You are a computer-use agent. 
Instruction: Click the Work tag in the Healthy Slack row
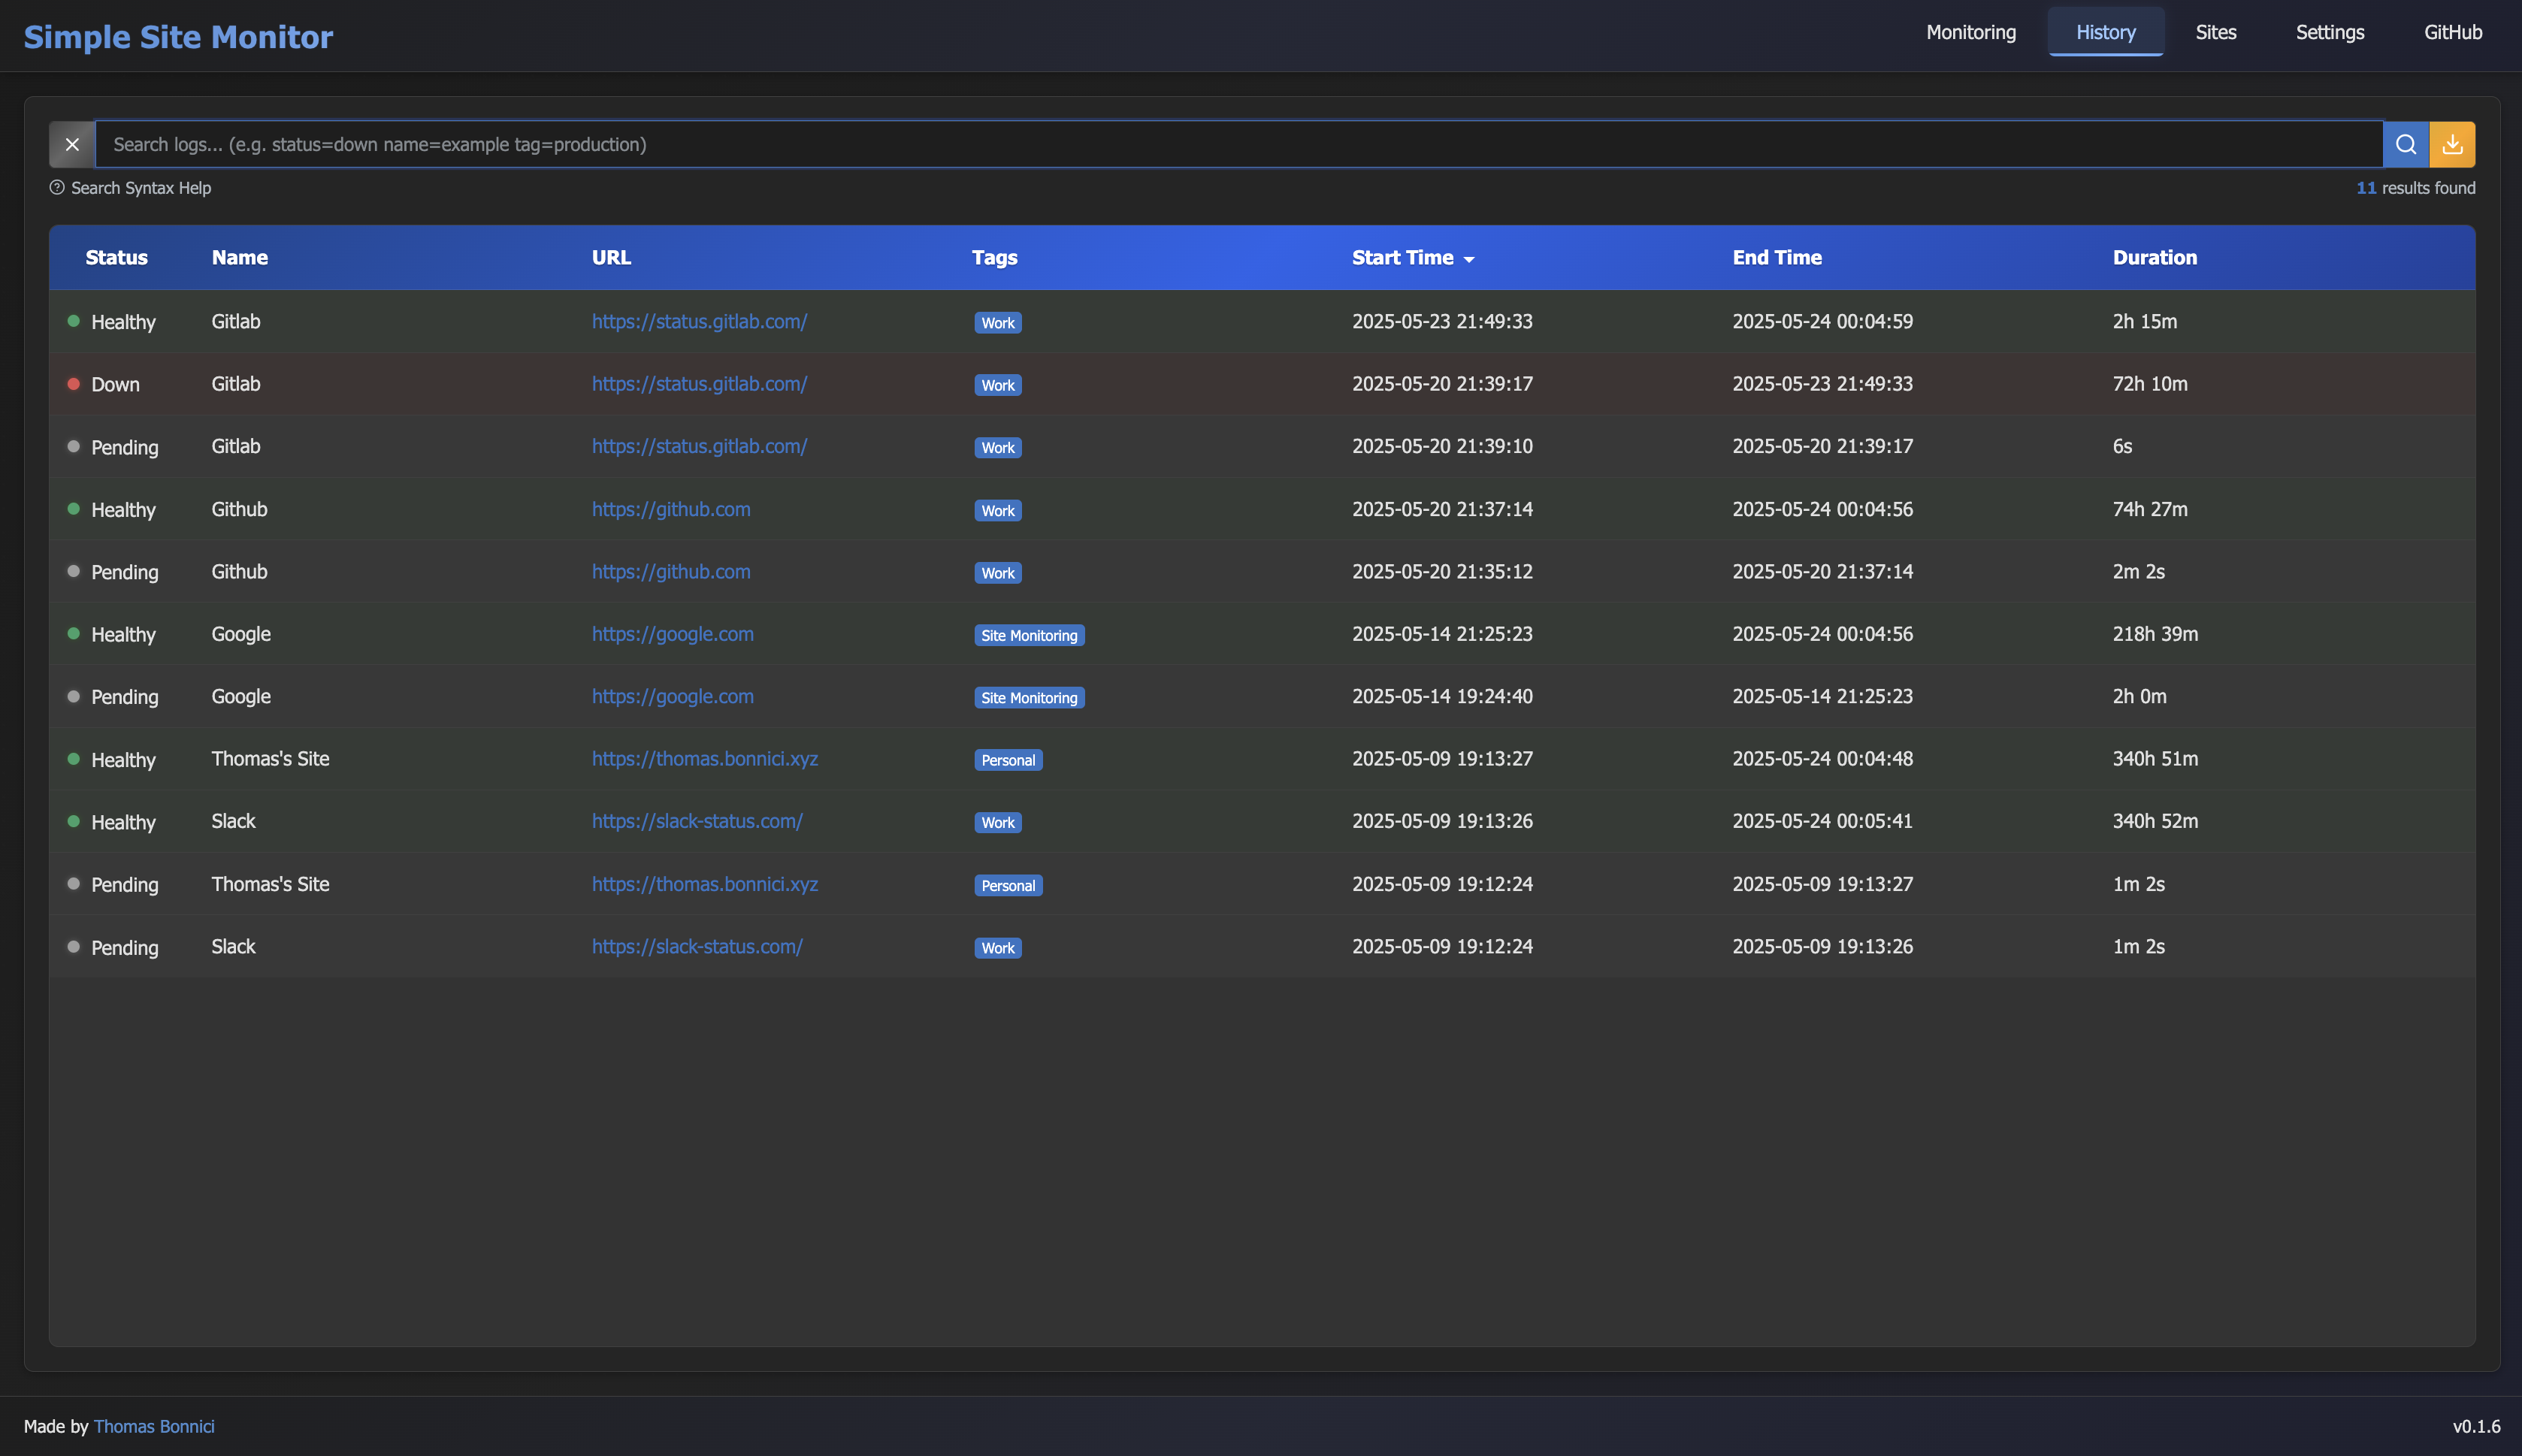pyautogui.click(x=998, y=822)
